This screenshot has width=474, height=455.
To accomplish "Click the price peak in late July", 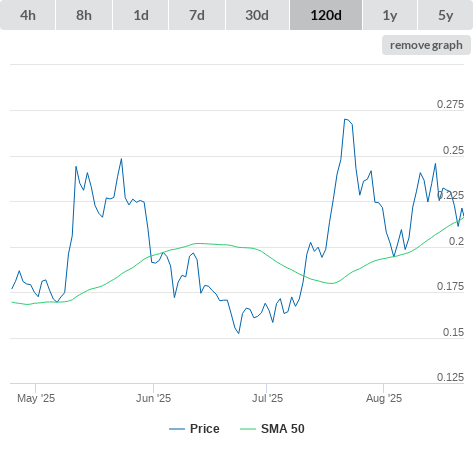I will click(345, 119).
